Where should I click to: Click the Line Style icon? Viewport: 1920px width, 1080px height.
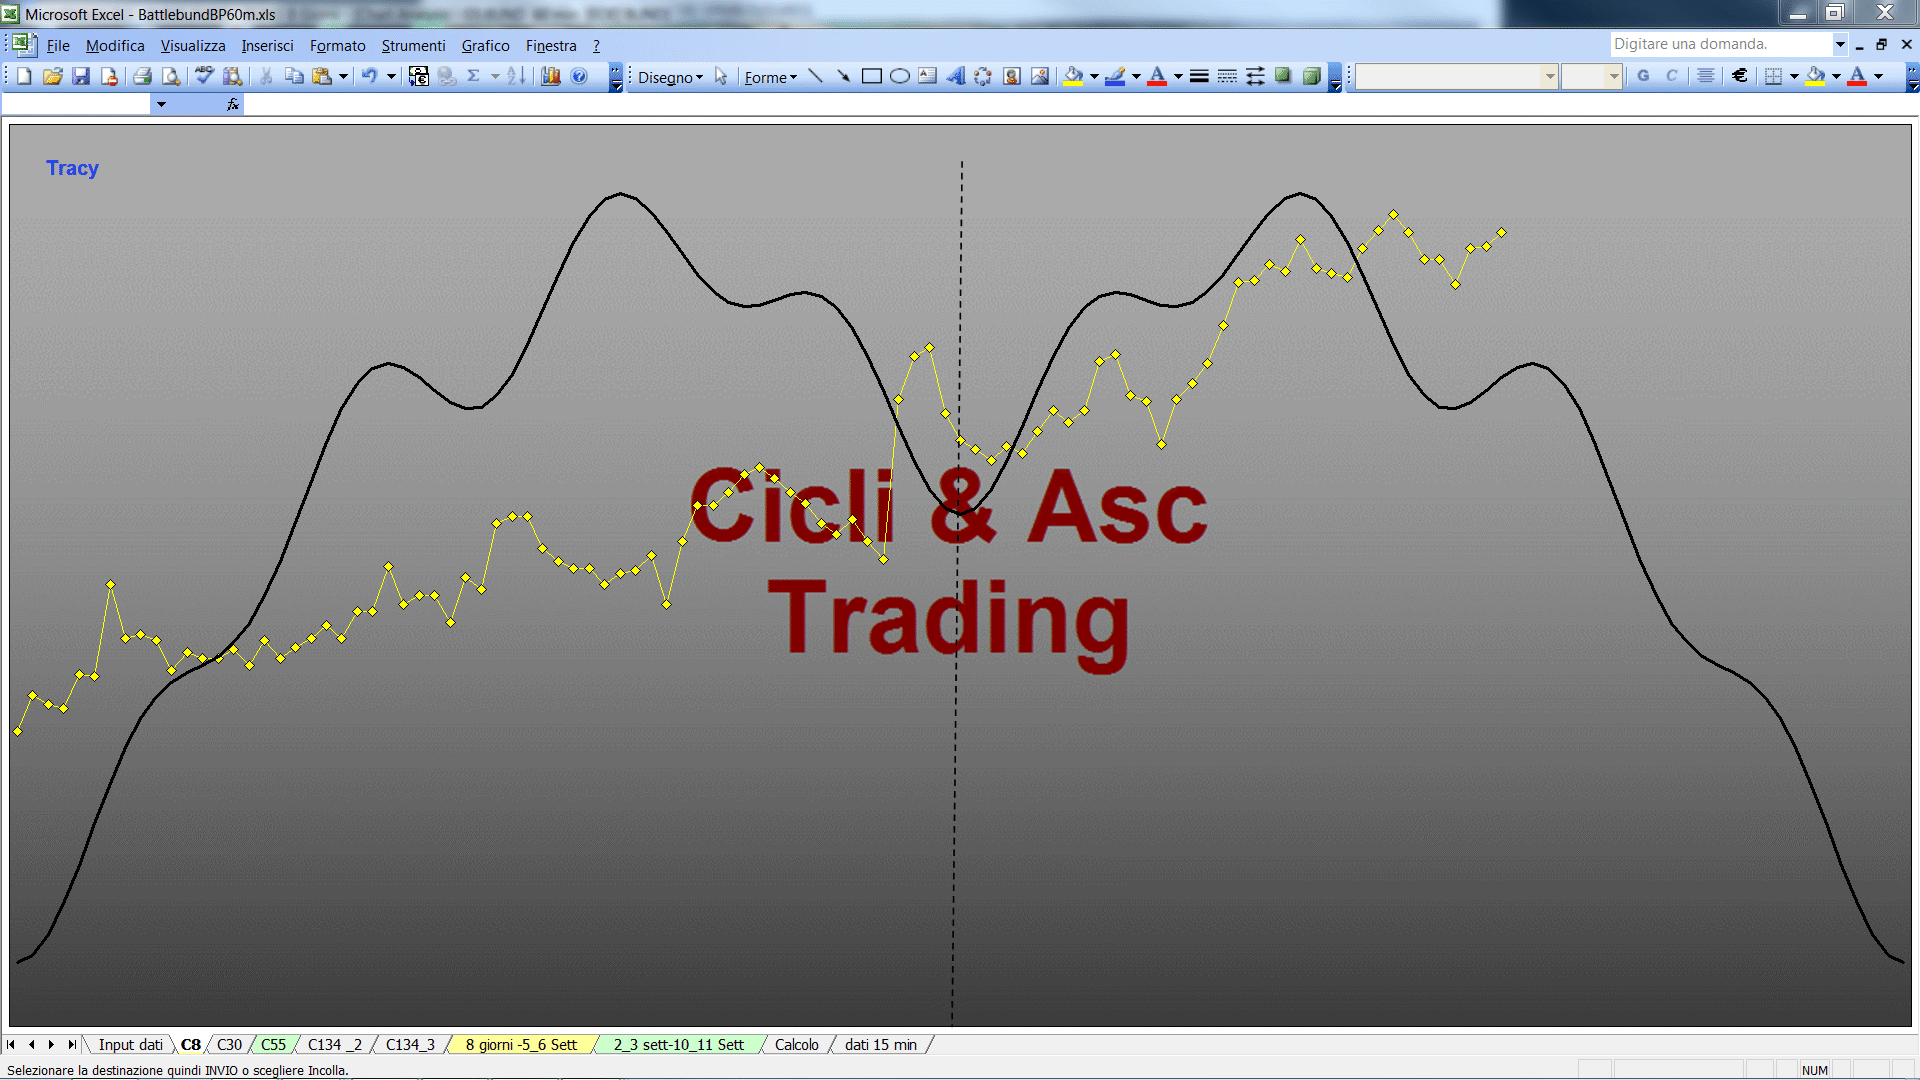[1199, 76]
